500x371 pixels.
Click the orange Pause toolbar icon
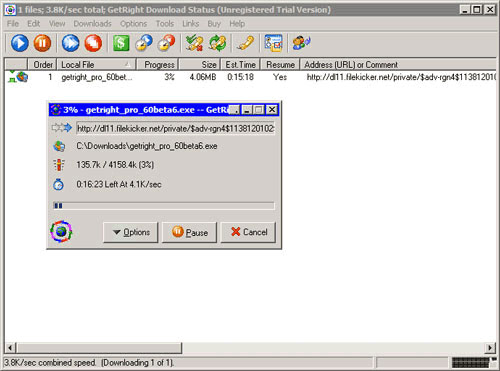[42, 43]
